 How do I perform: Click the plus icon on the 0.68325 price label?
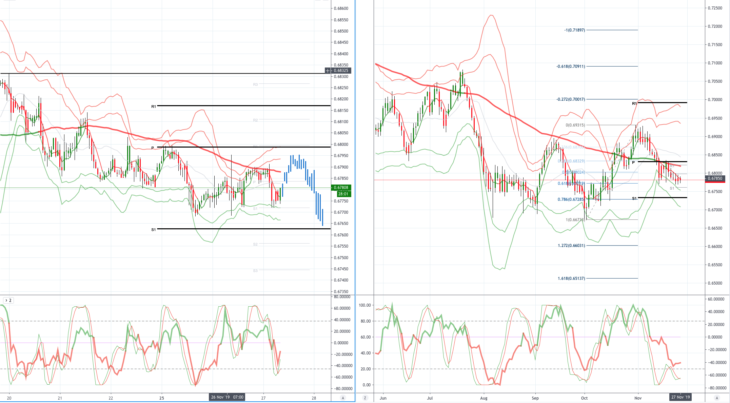click(328, 71)
